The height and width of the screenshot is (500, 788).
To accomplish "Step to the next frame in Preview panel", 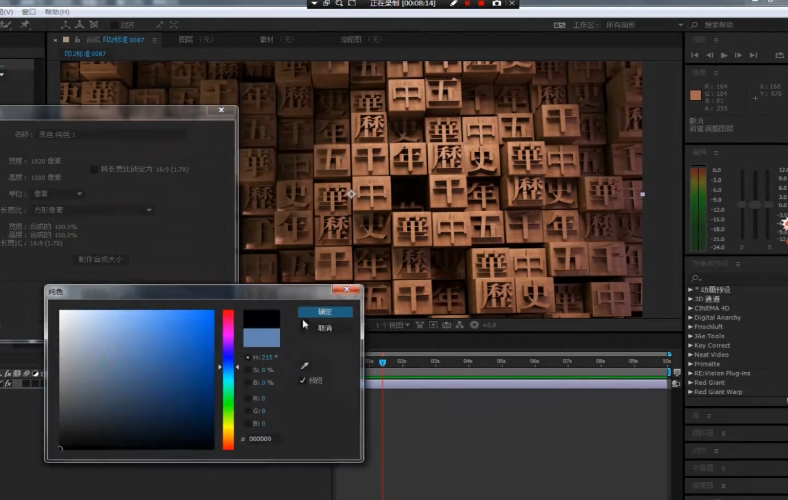I will point(737,55).
